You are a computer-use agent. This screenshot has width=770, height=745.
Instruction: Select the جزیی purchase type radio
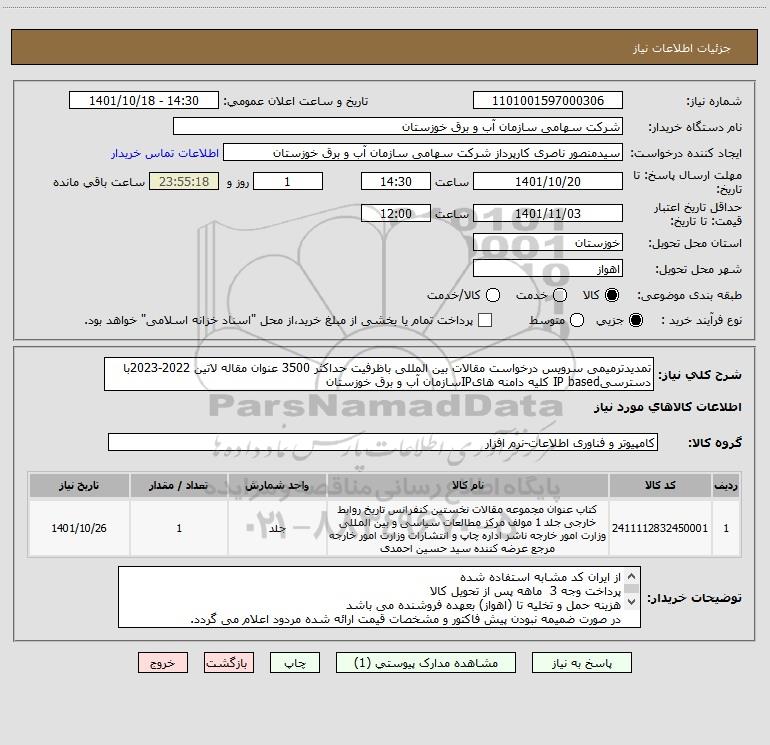636,320
